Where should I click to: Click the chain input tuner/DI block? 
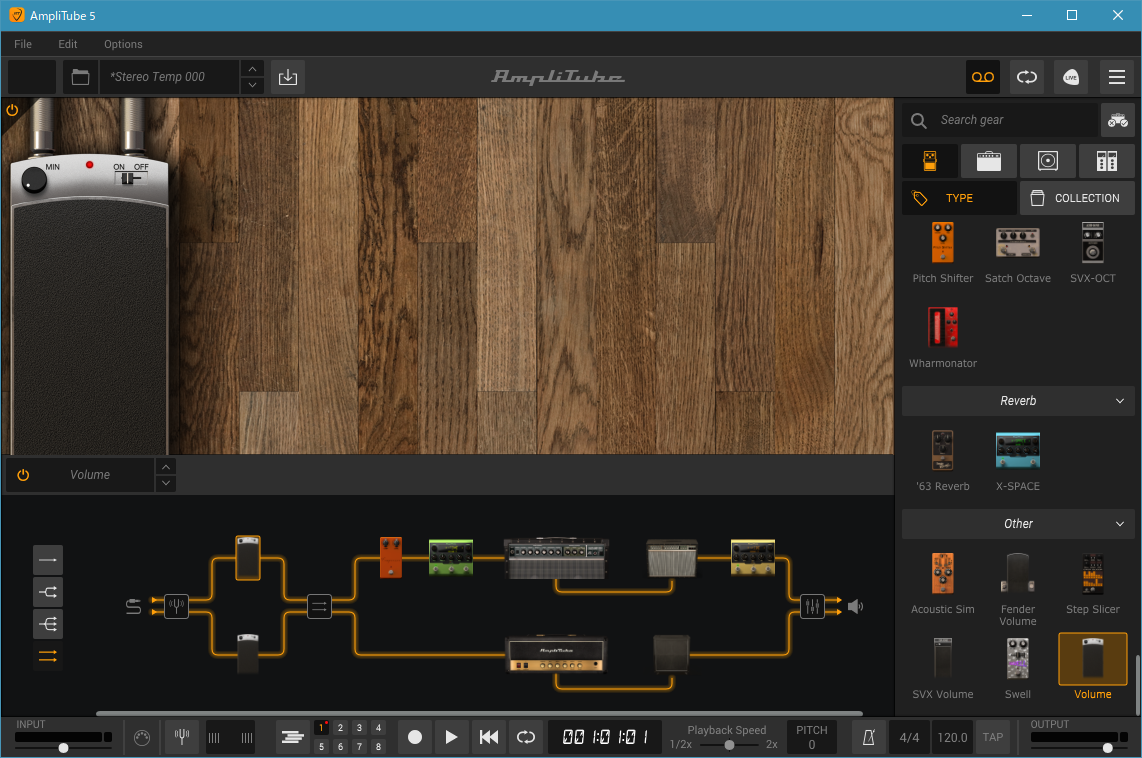[x=176, y=606]
